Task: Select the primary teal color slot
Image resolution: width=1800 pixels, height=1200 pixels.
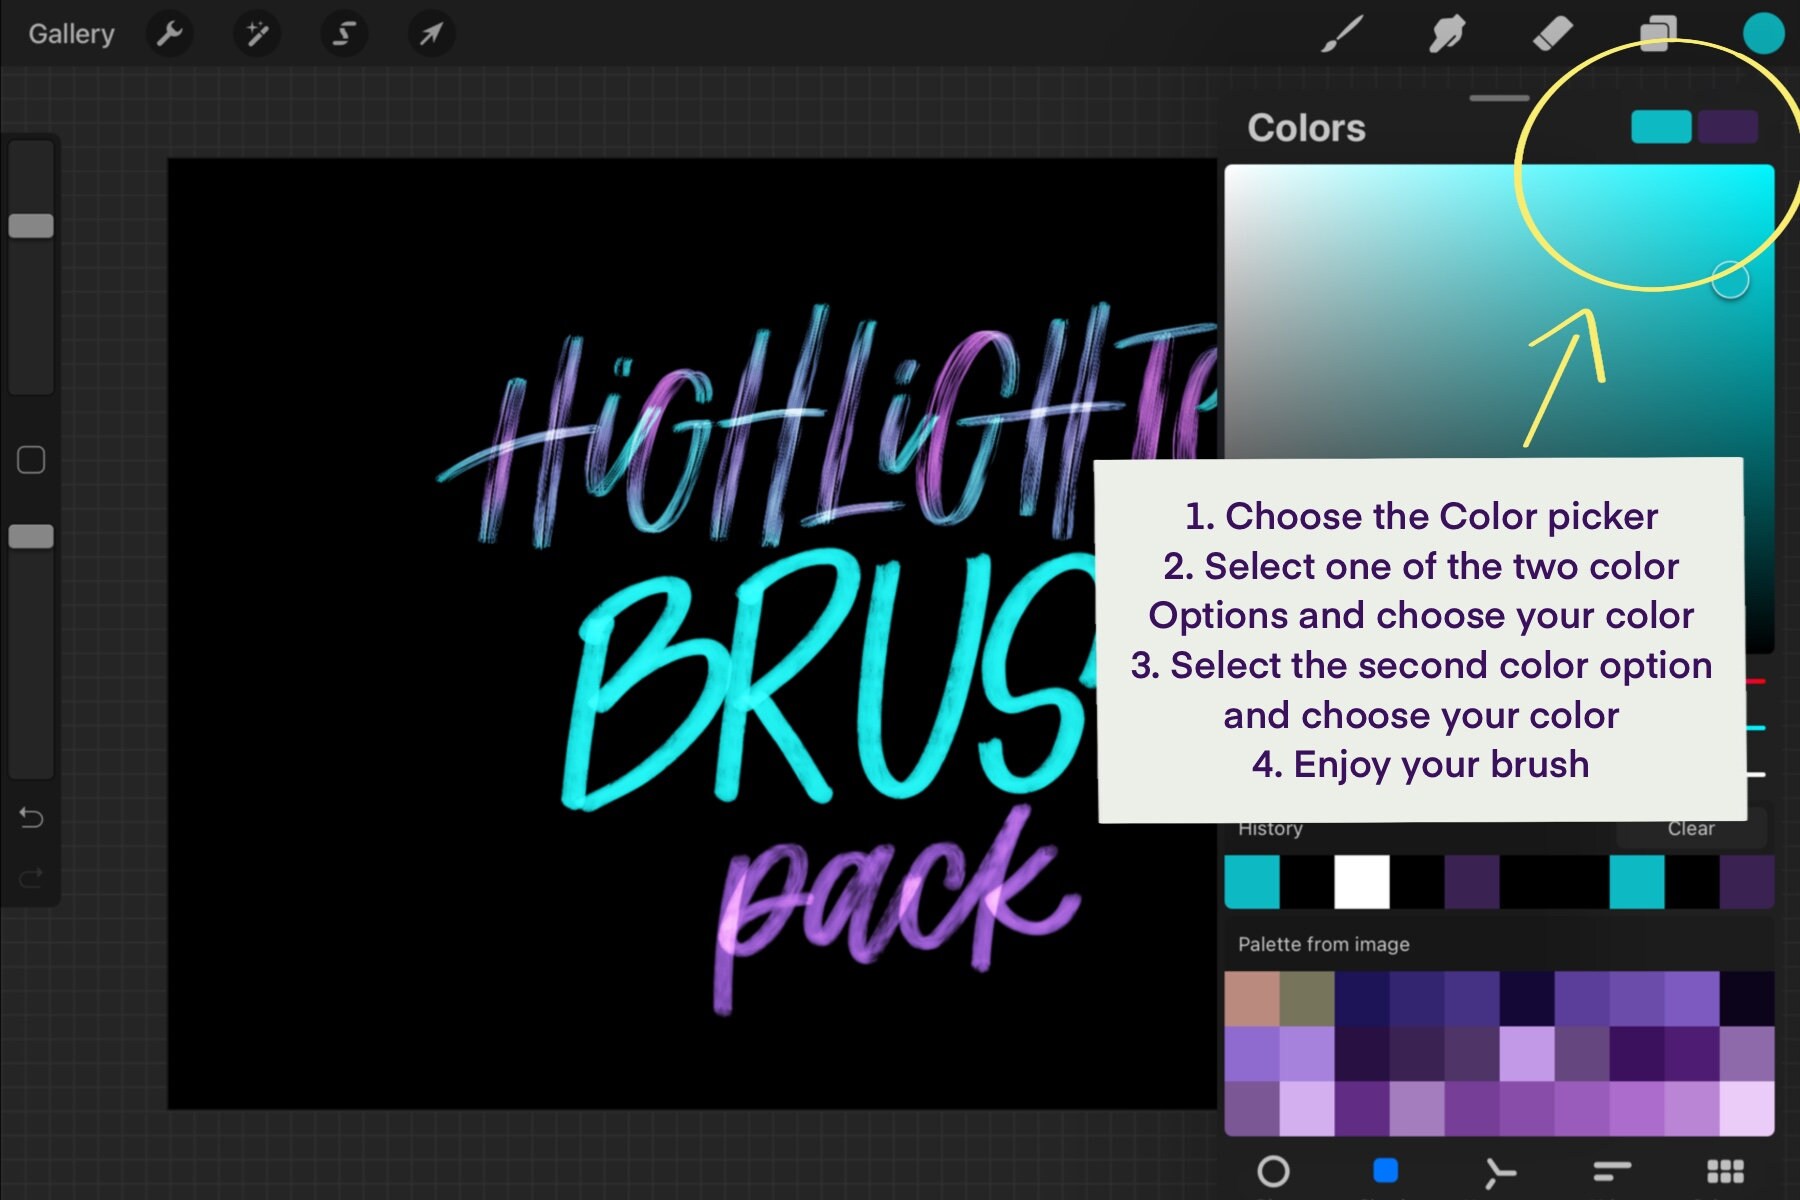Action: click(1659, 127)
